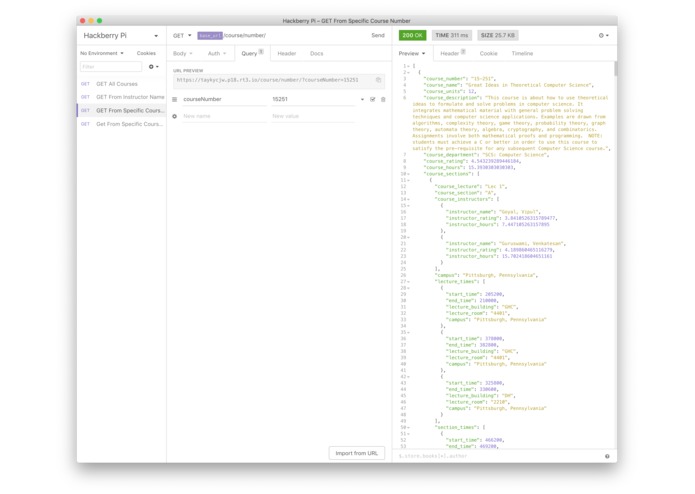Viewport: 695px width, 494px height.
Task: Collapse course_instructors at line 14
Action: [408, 199]
